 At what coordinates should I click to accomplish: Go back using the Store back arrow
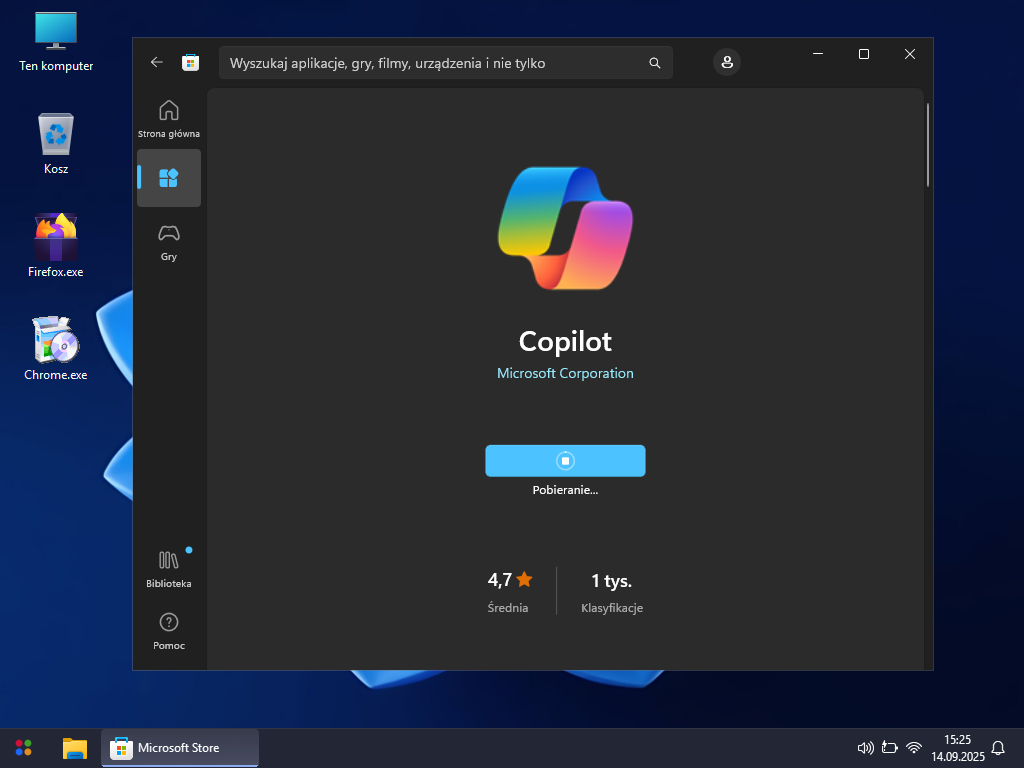pos(156,62)
